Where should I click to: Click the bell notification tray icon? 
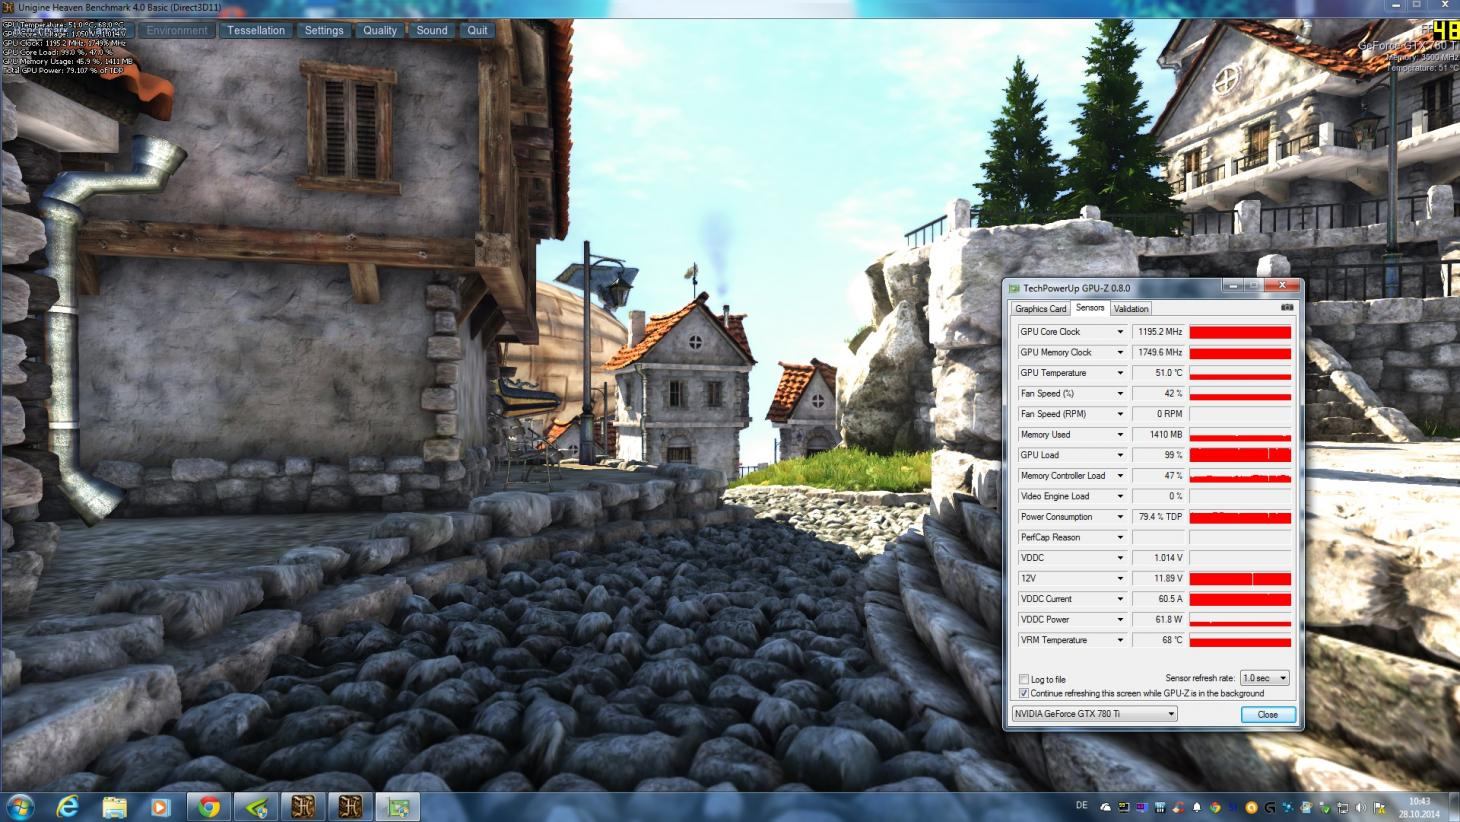(x=1197, y=807)
